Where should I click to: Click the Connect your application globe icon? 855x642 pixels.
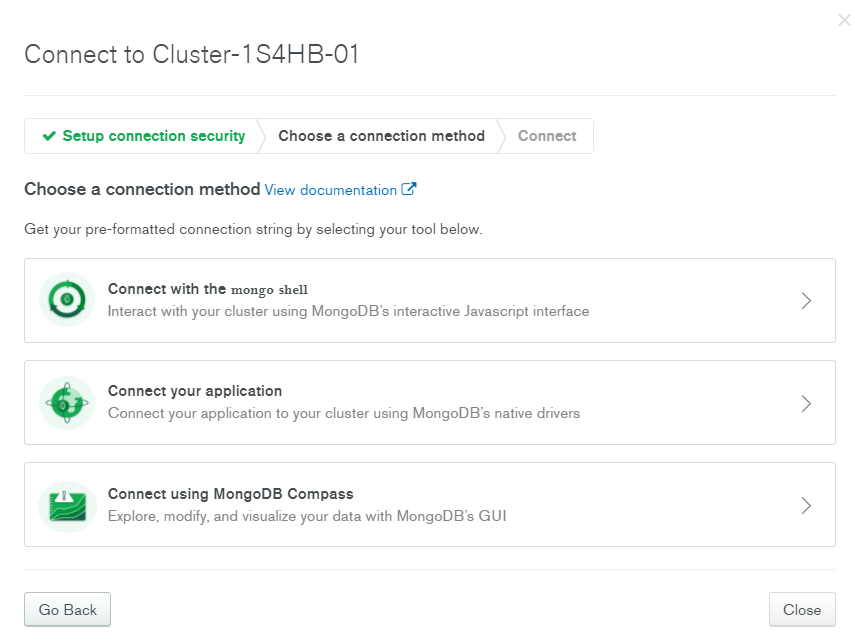pyautogui.click(x=67, y=403)
